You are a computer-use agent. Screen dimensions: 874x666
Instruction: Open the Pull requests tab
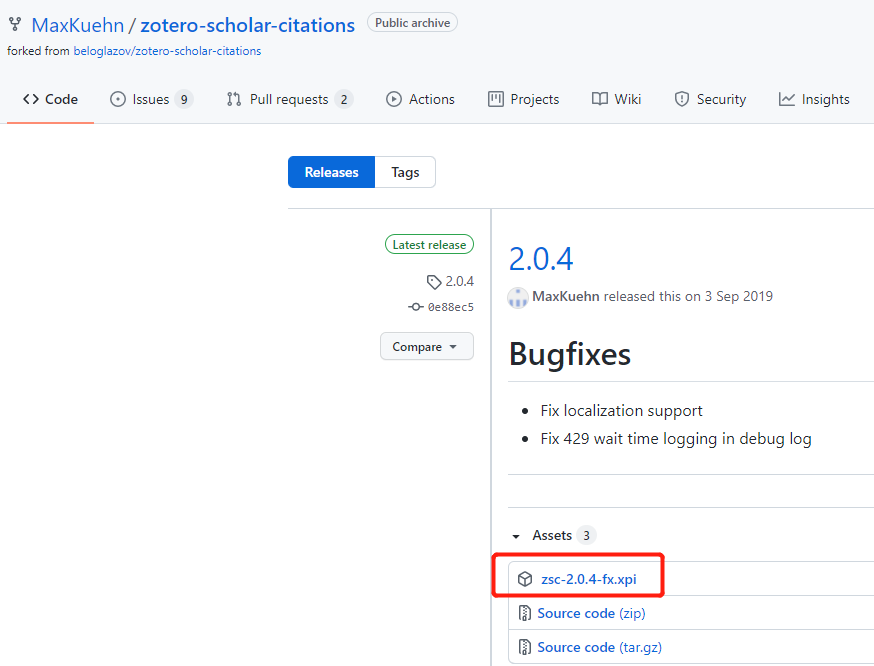click(289, 99)
